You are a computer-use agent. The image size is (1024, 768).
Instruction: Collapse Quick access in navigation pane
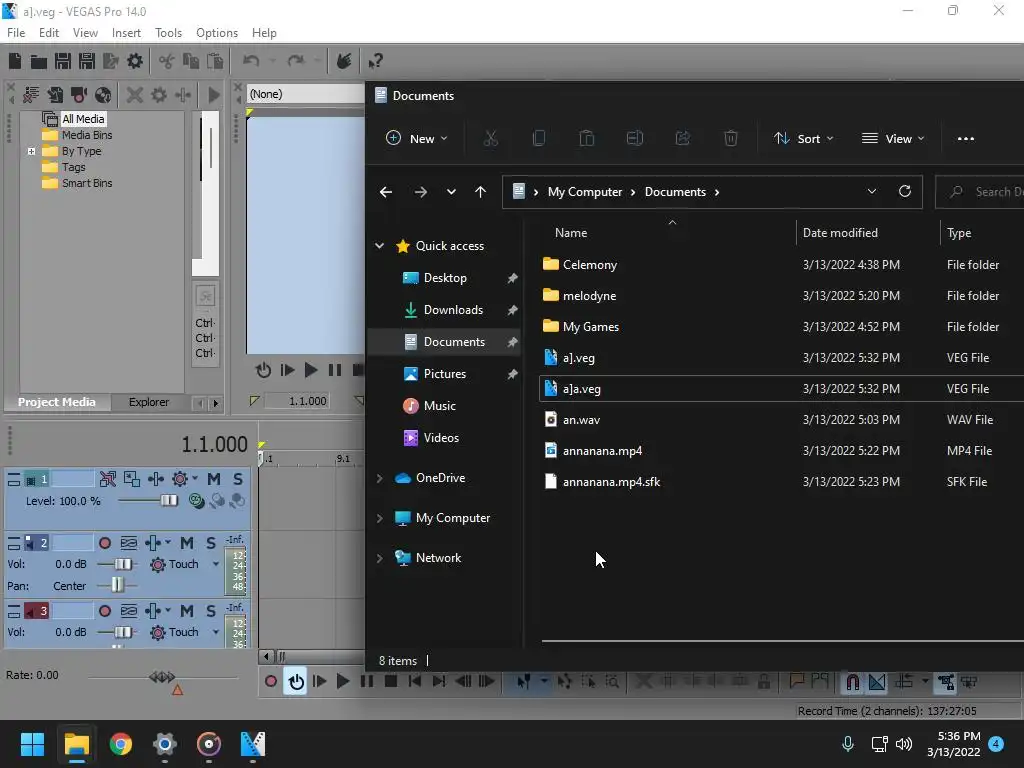379,246
